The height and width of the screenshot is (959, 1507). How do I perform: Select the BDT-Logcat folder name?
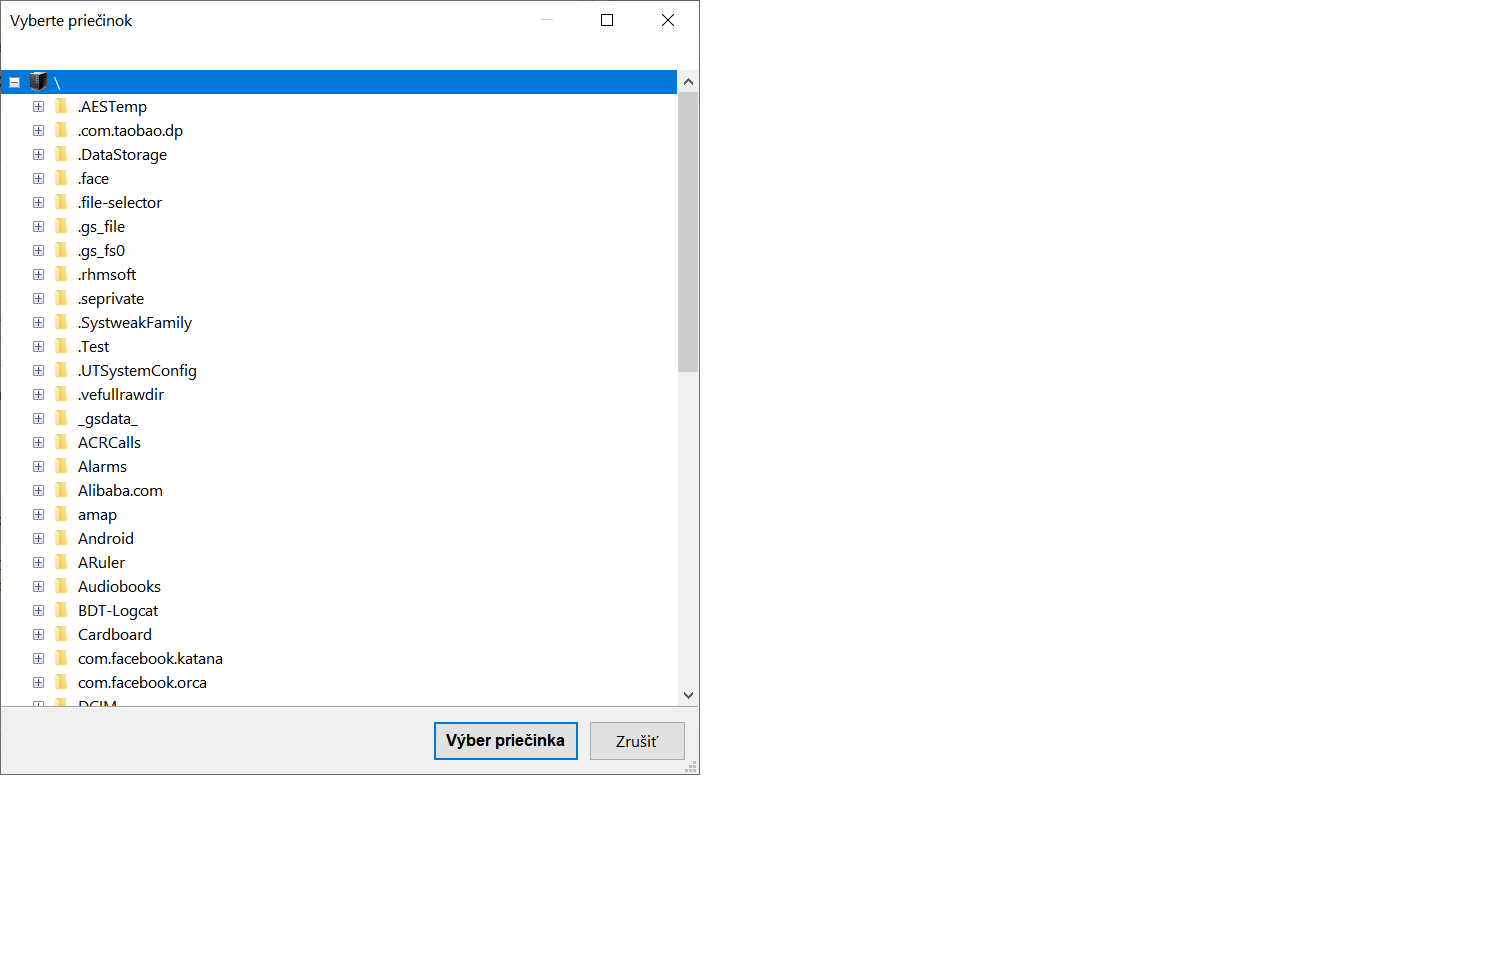(118, 610)
